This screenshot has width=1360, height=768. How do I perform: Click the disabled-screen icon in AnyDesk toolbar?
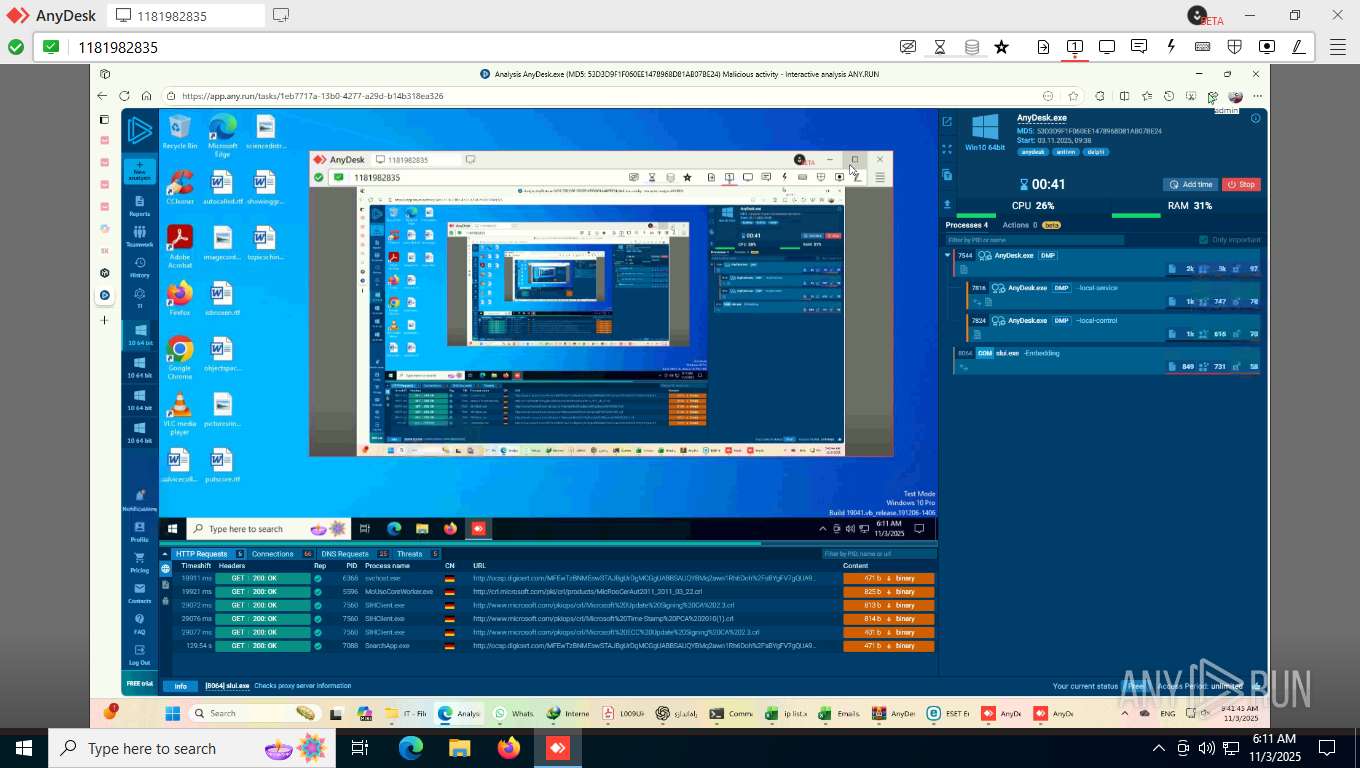[x=908, y=47]
